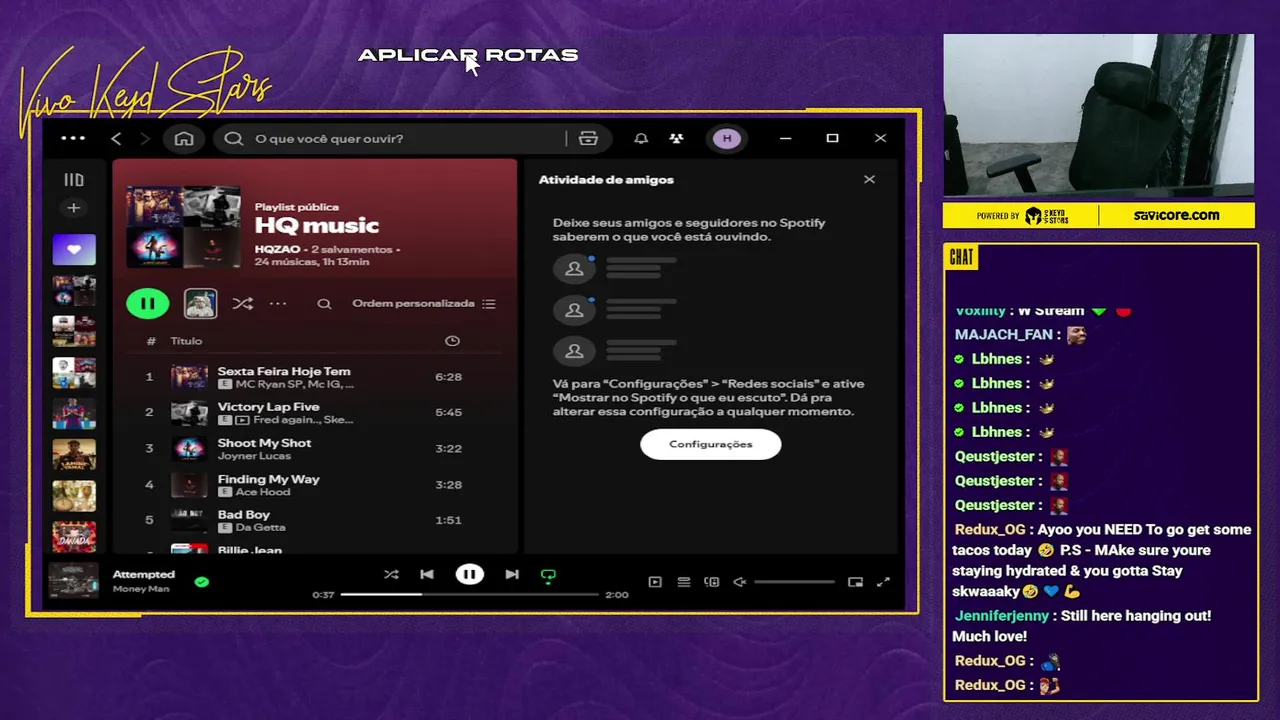Sort by duration clock icon

click(452, 341)
